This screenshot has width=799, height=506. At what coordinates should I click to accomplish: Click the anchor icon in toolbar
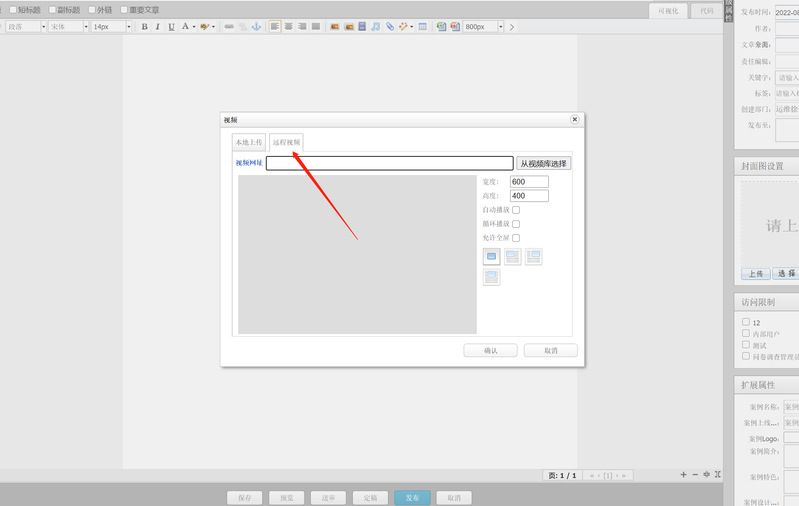(x=255, y=27)
